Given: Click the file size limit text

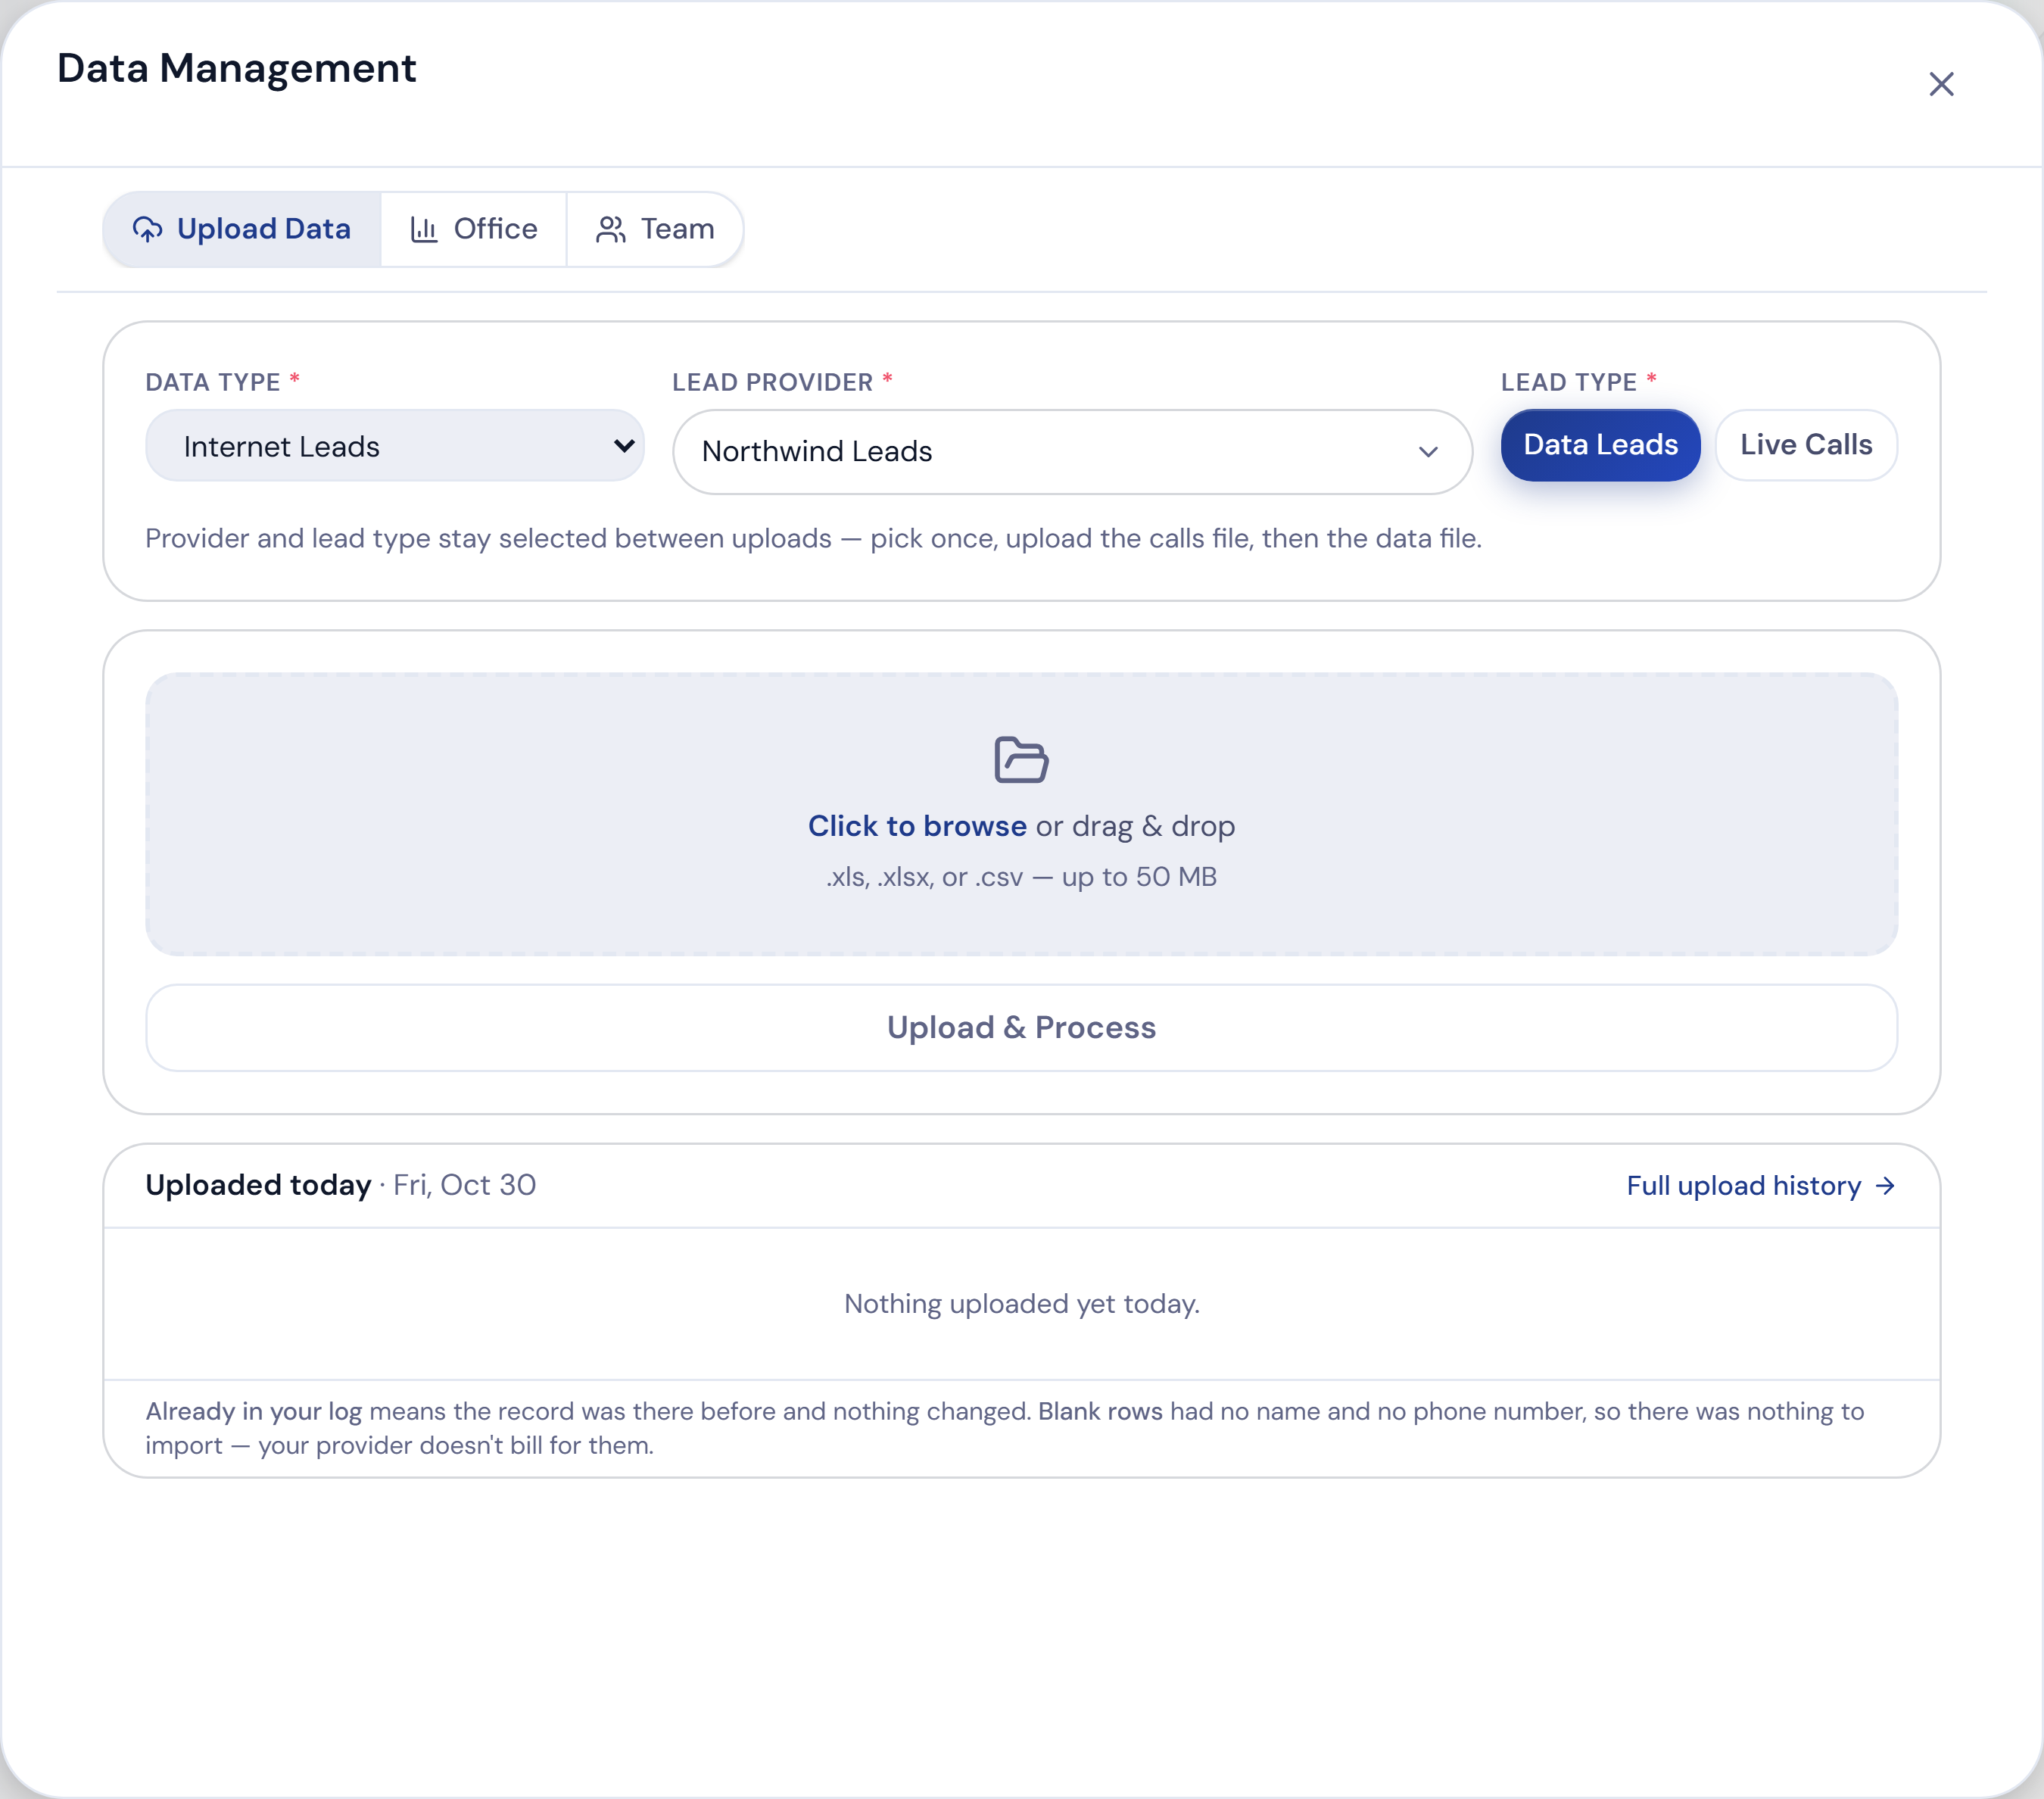Looking at the screenshot, I should click(x=1021, y=877).
